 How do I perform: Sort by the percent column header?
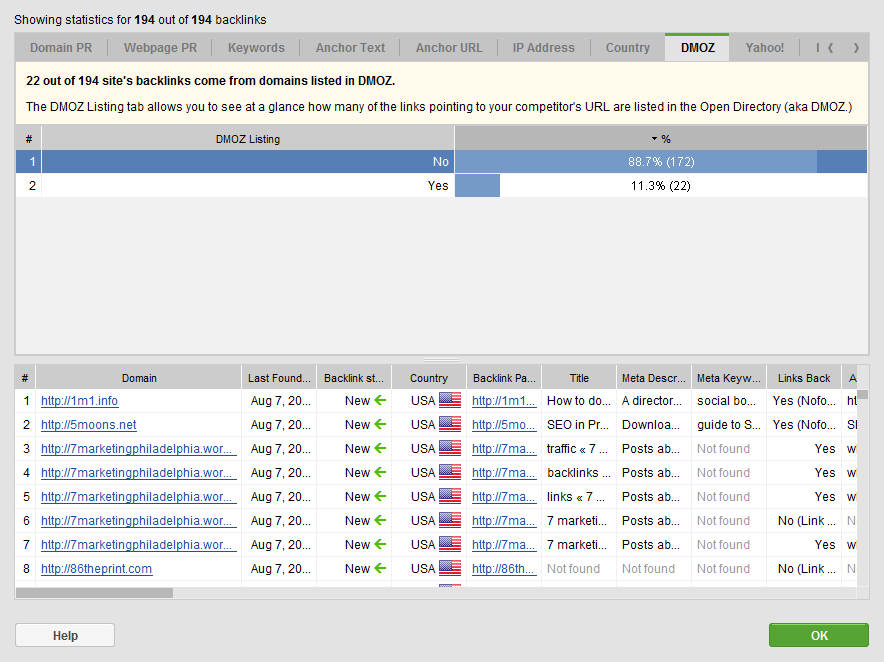click(x=660, y=139)
